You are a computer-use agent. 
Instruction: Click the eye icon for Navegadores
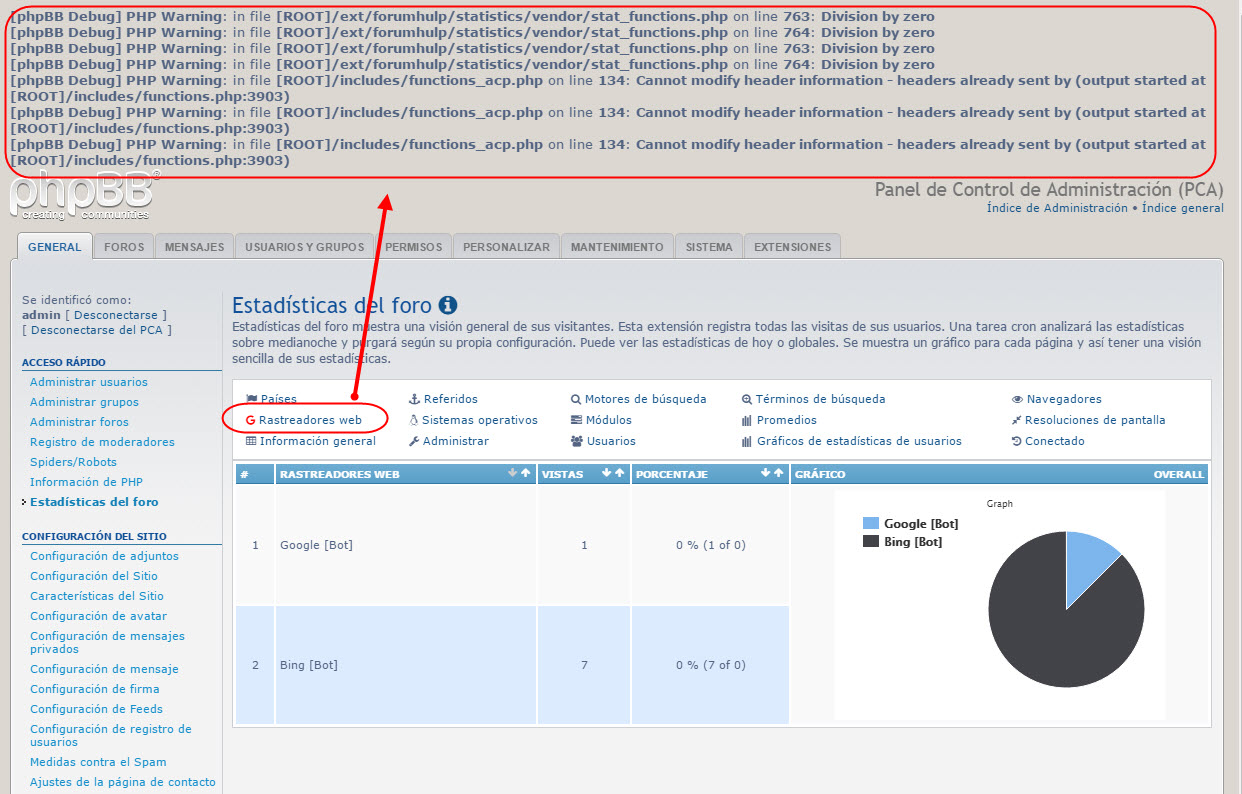[x=1017, y=399]
